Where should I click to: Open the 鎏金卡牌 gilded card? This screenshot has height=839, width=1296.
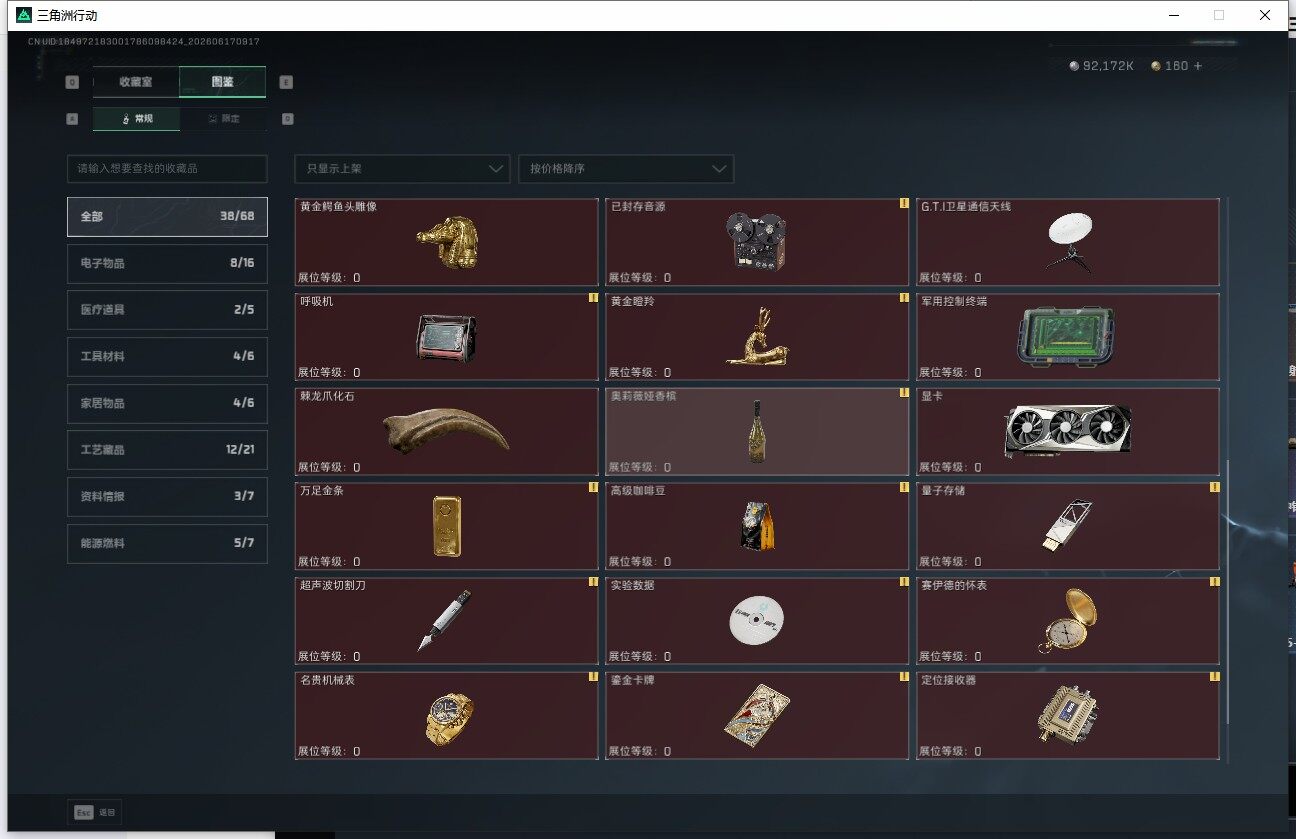pyautogui.click(x=757, y=716)
